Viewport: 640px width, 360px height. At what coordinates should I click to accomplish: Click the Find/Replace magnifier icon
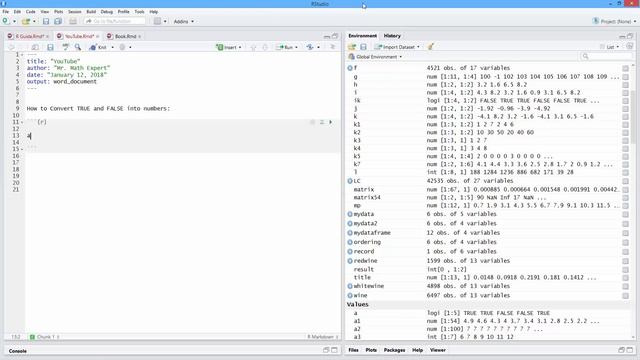point(78,47)
